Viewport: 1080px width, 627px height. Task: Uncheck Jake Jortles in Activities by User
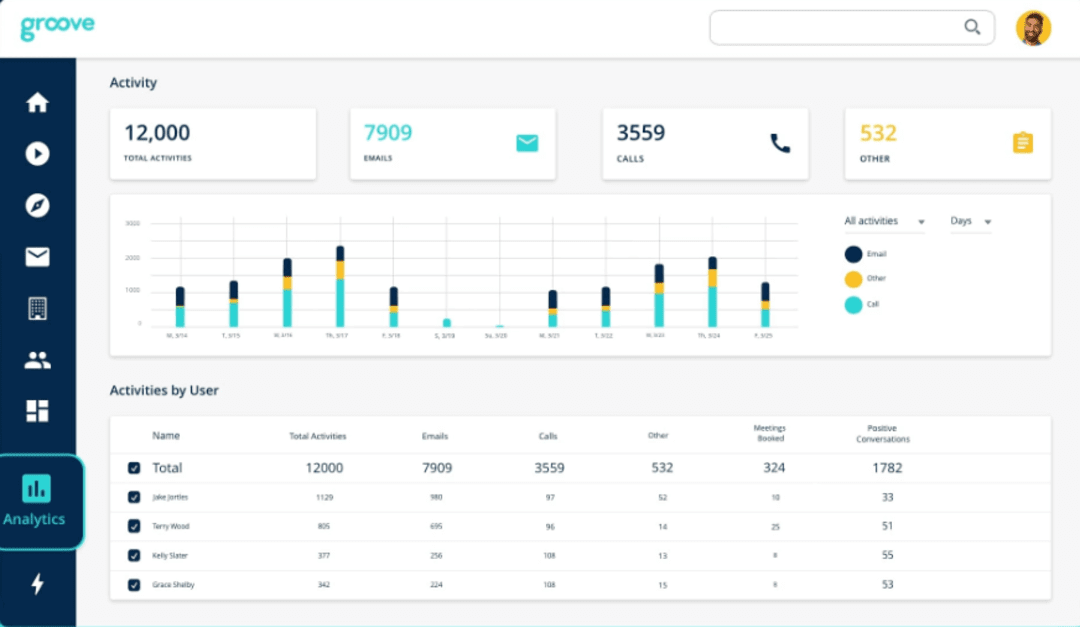click(136, 497)
